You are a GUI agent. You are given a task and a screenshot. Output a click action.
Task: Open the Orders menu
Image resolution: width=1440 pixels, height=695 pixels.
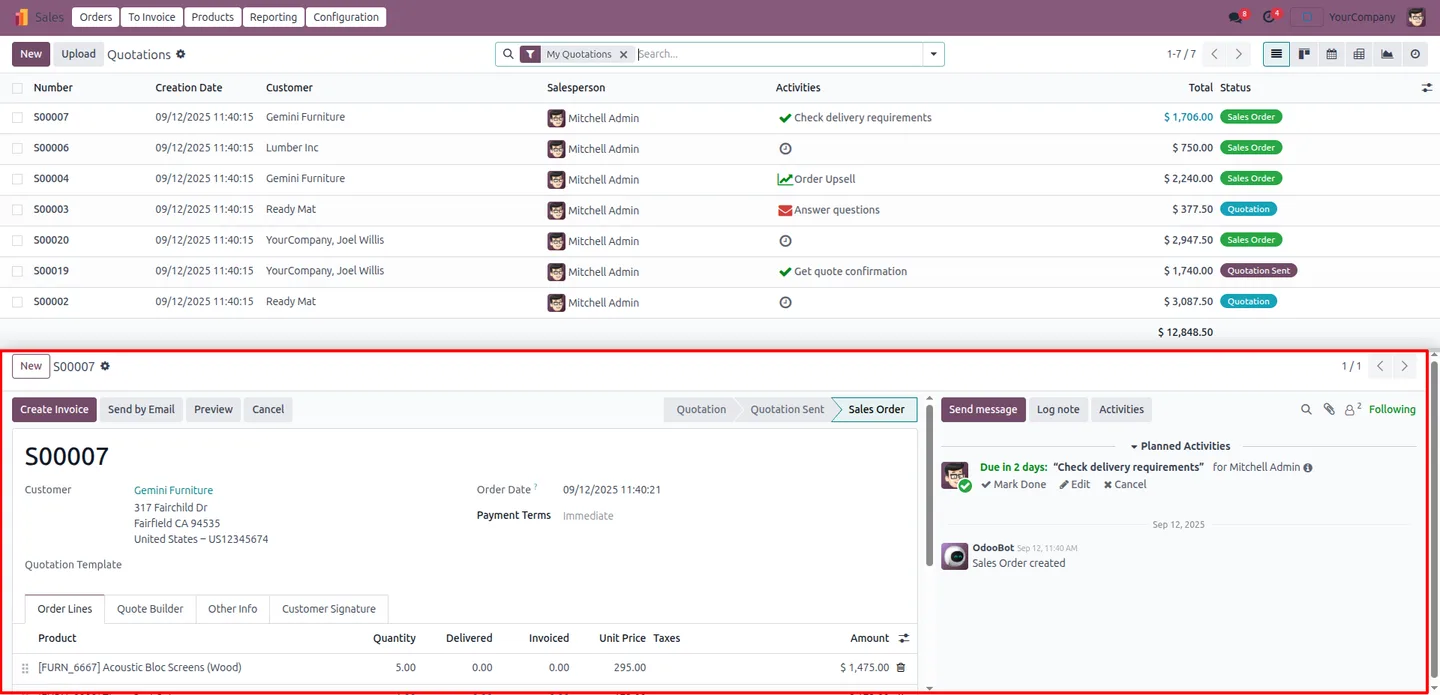pyautogui.click(x=96, y=17)
